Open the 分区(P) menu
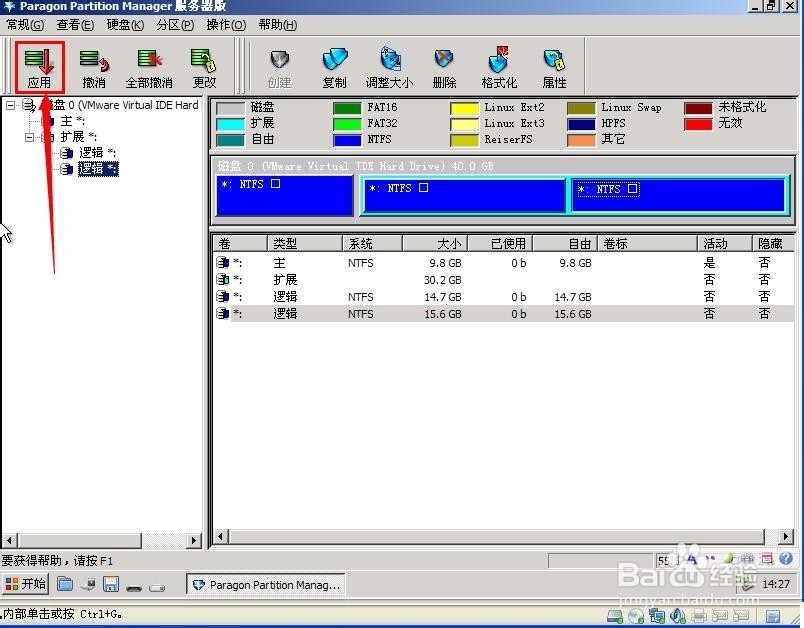 pyautogui.click(x=175, y=25)
